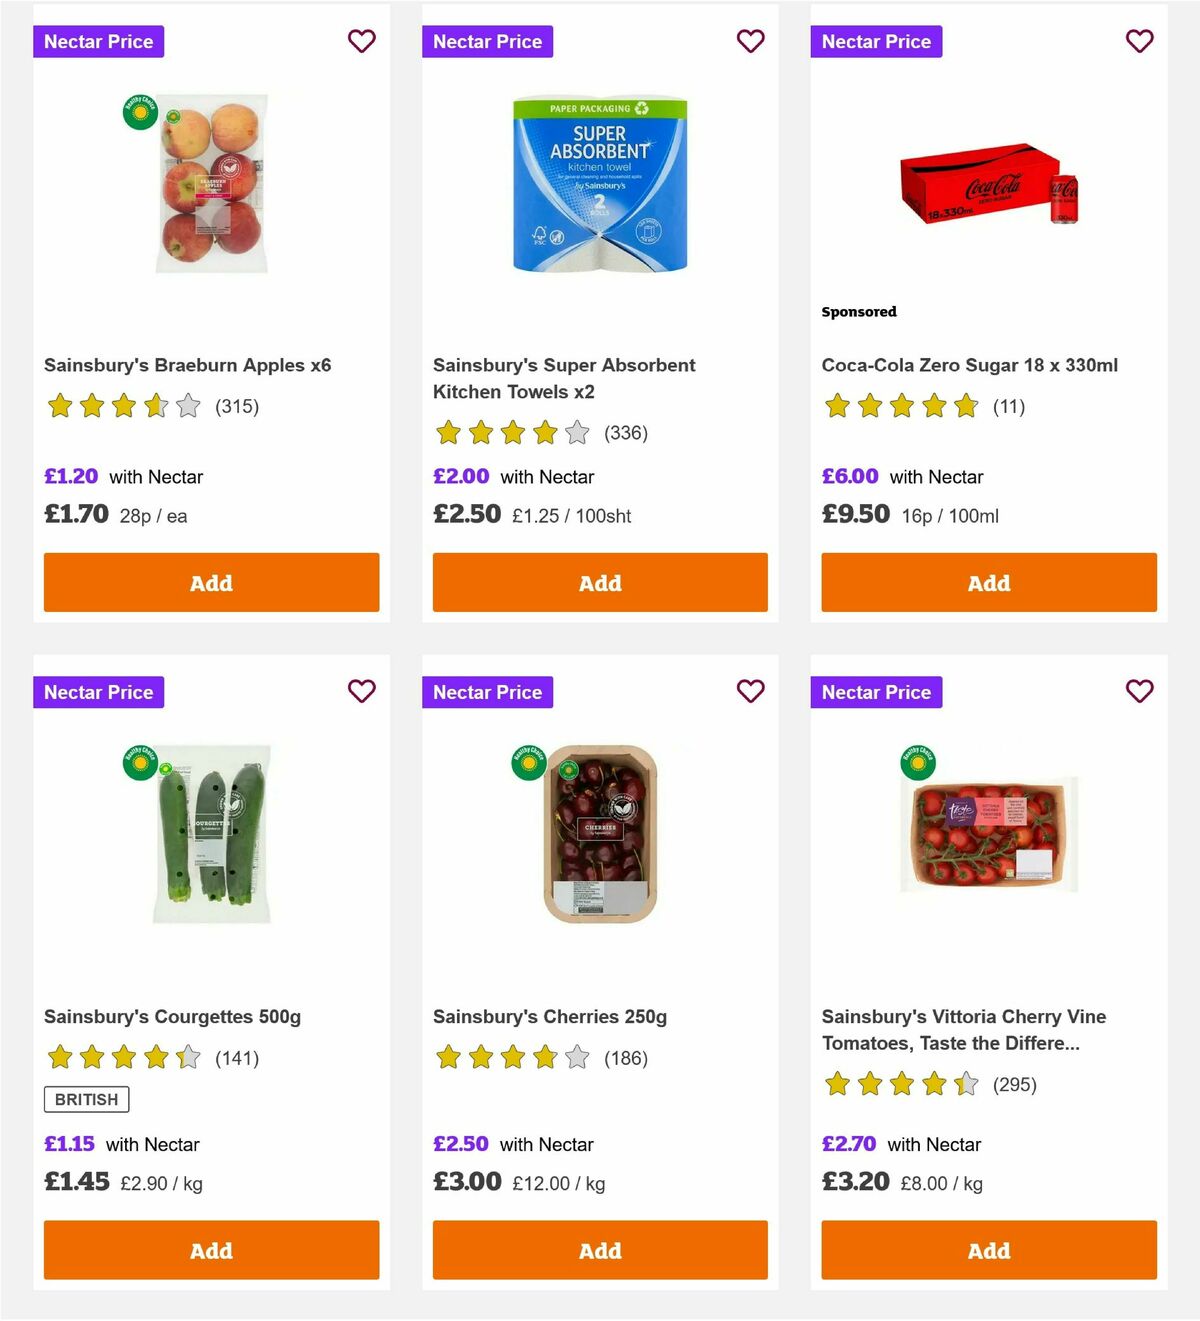The width and height of the screenshot is (1200, 1321).
Task: Click the Healthy Choice badge on the cherries image
Action: tap(530, 763)
